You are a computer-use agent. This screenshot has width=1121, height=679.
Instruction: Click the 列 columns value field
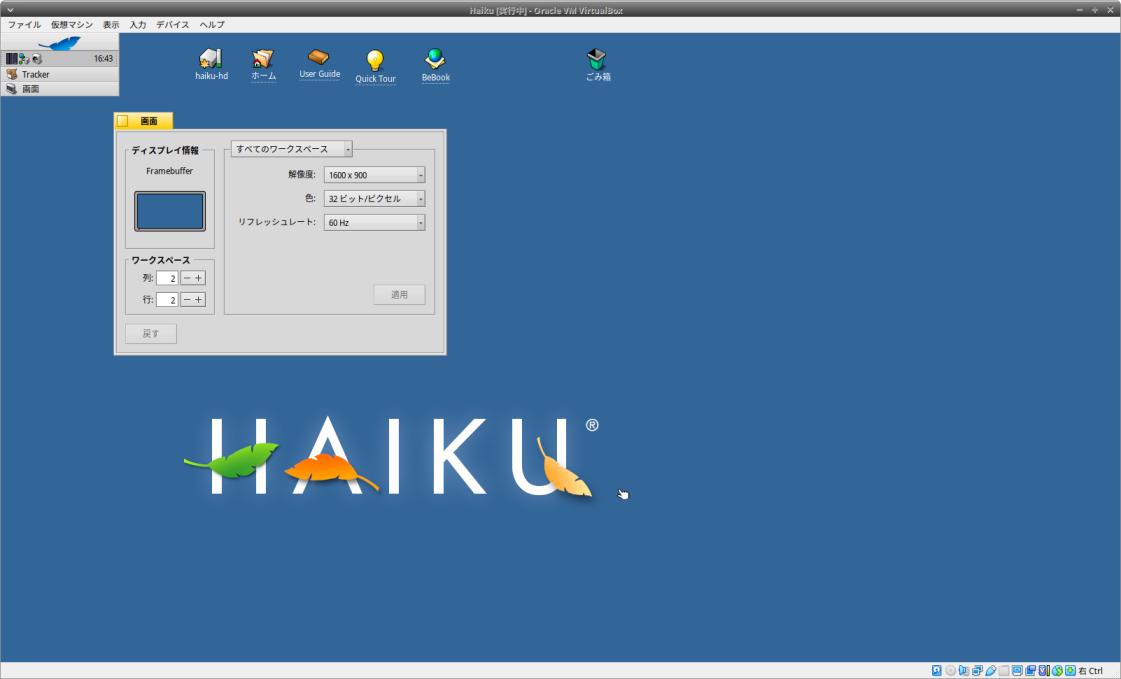167,278
